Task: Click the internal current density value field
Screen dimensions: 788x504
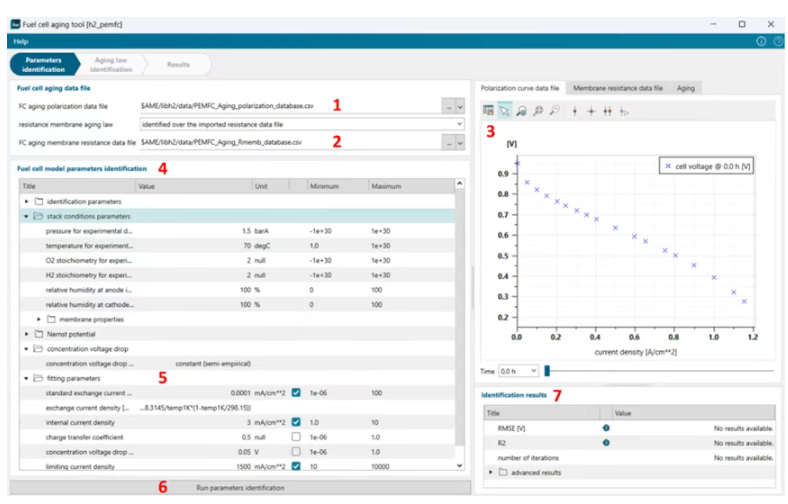Action: tap(195, 423)
